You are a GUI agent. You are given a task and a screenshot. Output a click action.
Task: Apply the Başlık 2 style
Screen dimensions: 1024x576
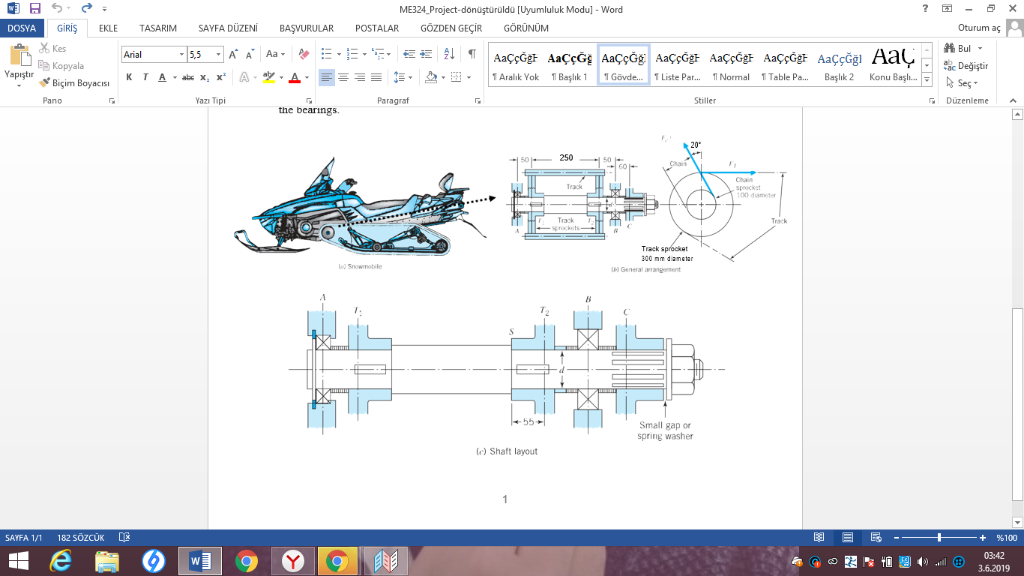(839, 65)
